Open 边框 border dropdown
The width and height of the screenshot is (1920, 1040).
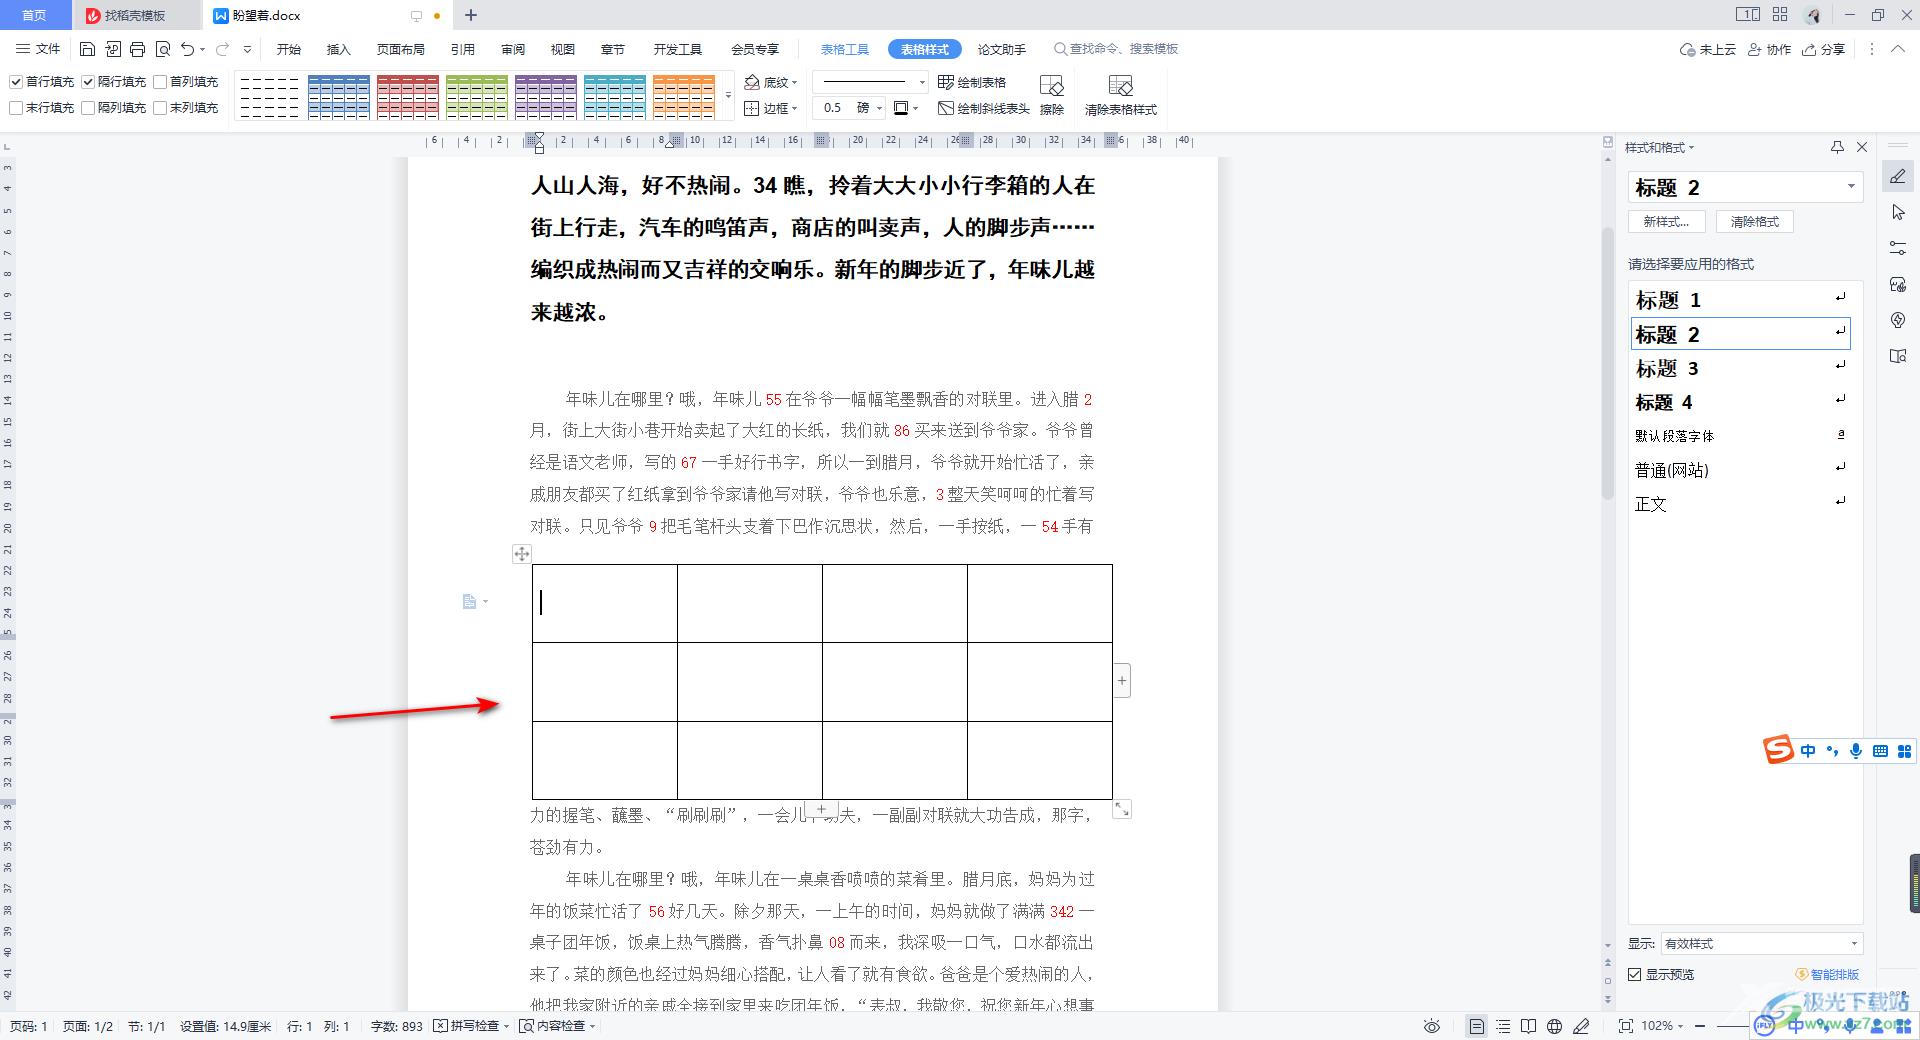coord(771,108)
